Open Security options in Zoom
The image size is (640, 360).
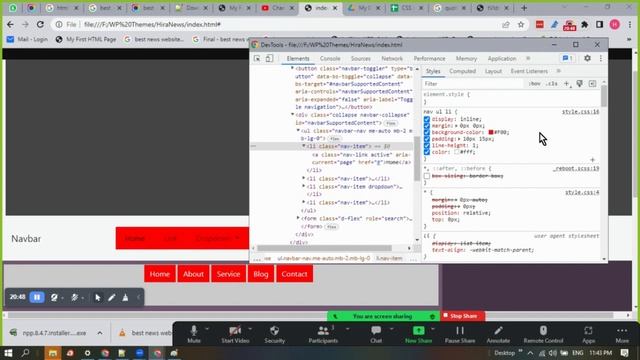coord(274,334)
